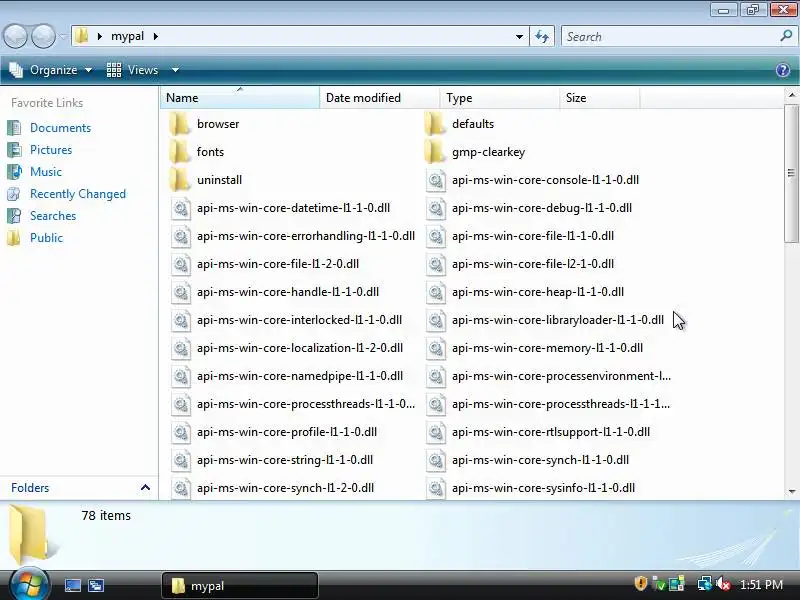Open the Music link
800x600 pixels.
click(x=46, y=171)
